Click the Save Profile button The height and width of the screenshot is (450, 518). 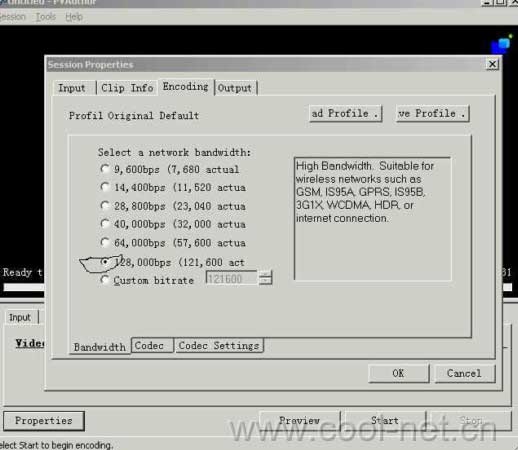click(x=432, y=114)
